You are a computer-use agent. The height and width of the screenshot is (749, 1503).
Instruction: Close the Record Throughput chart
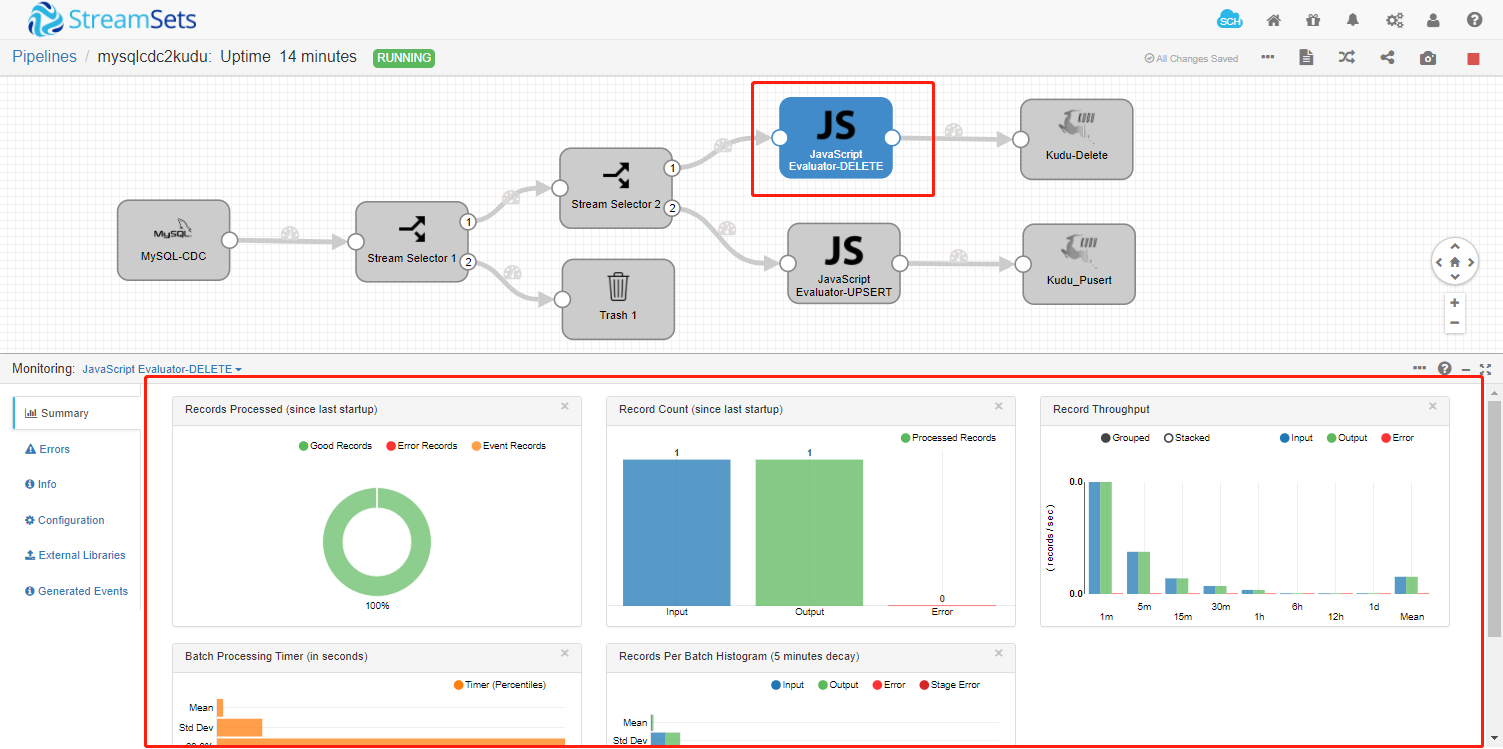(1432, 406)
